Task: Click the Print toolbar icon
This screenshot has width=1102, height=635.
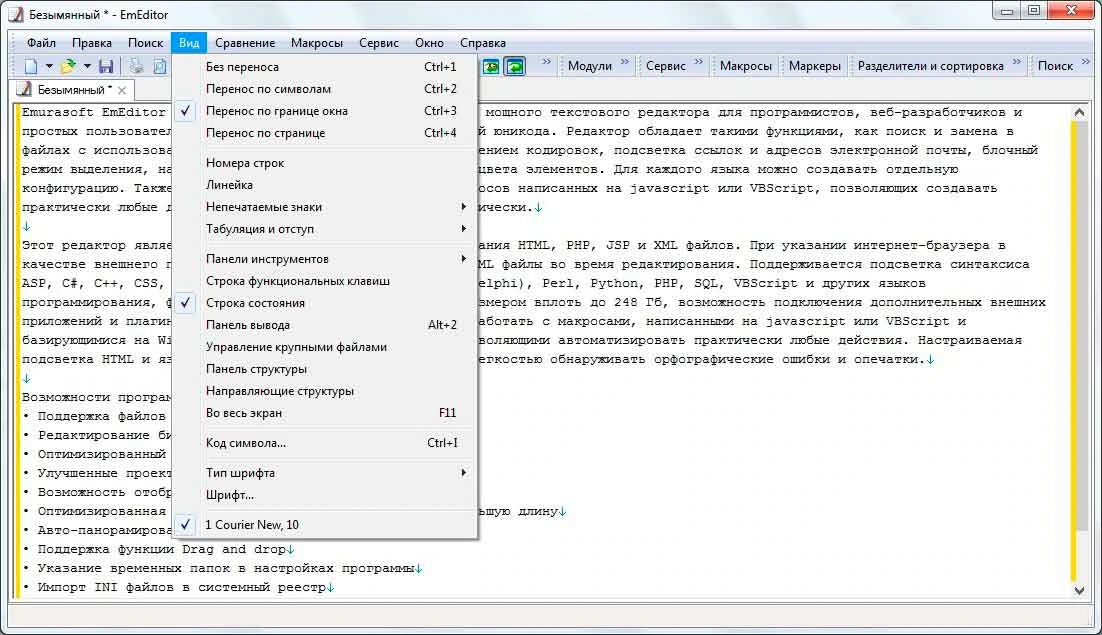Action: [x=136, y=66]
